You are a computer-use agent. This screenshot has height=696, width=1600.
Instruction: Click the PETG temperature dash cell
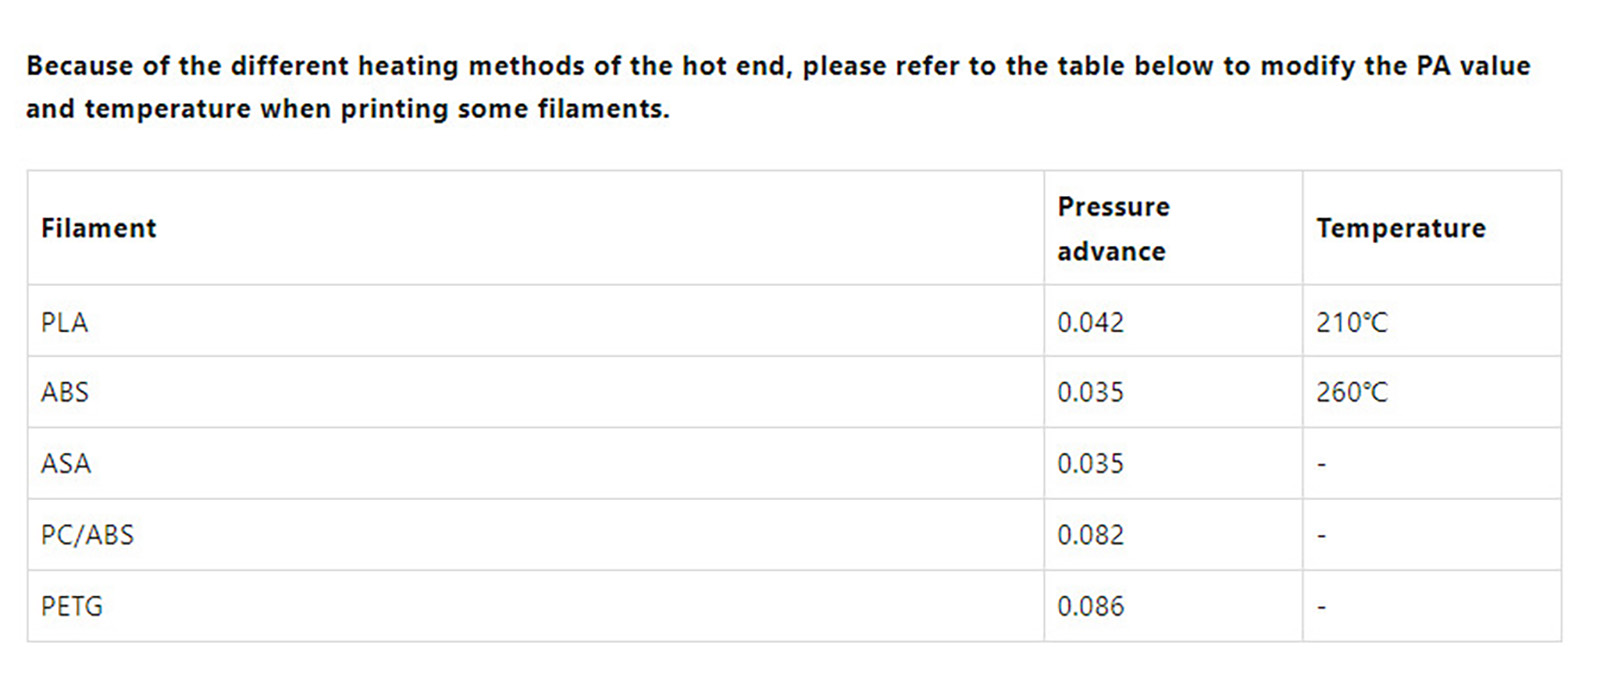tap(1432, 606)
